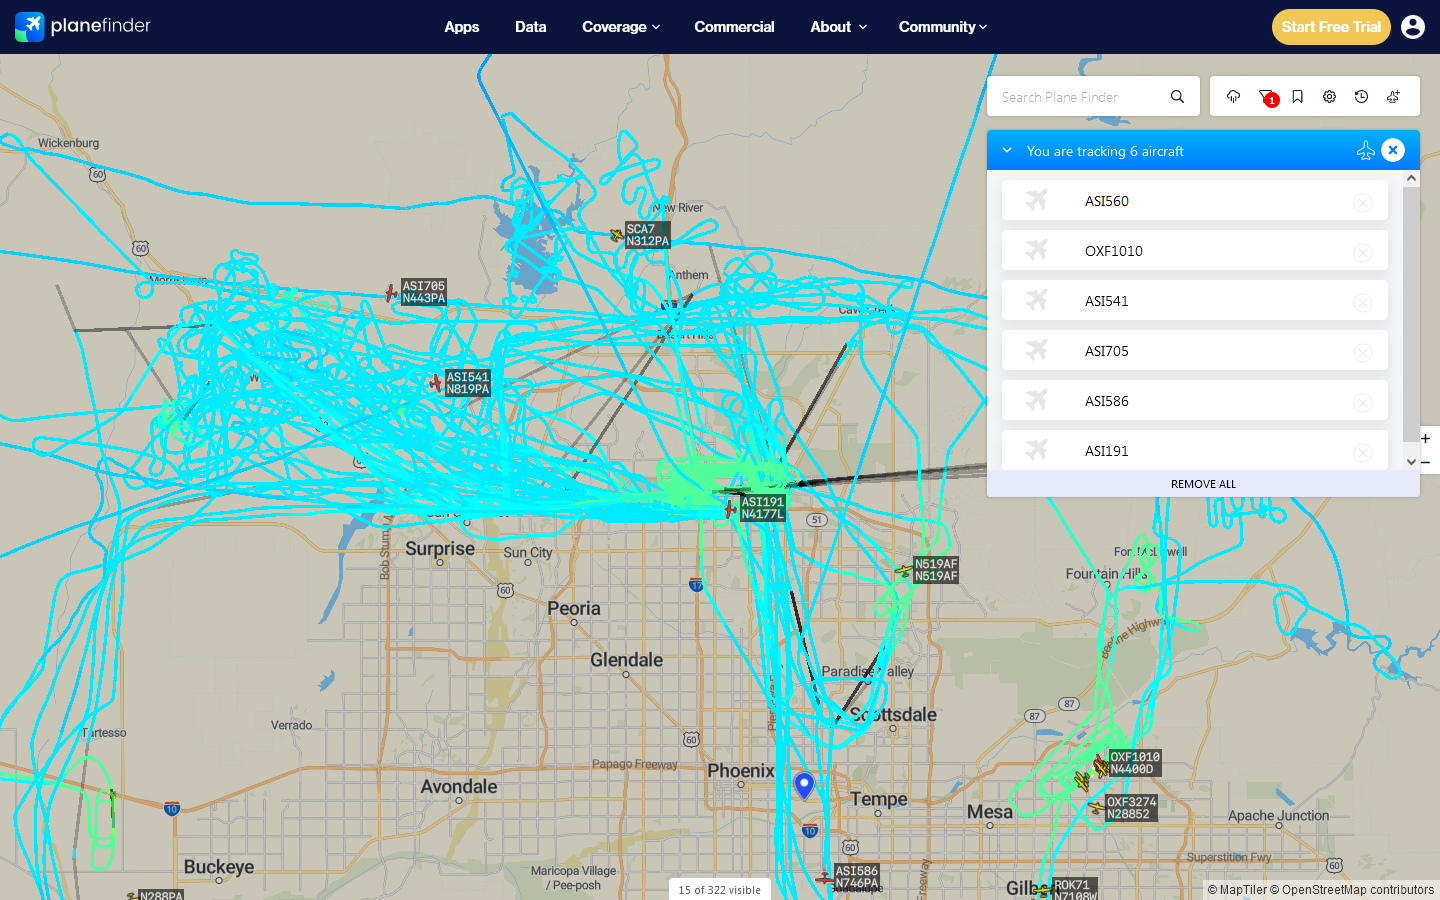The width and height of the screenshot is (1440, 900).
Task: Click the add aircraft plane-plus icon
Action: (1393, 97)
